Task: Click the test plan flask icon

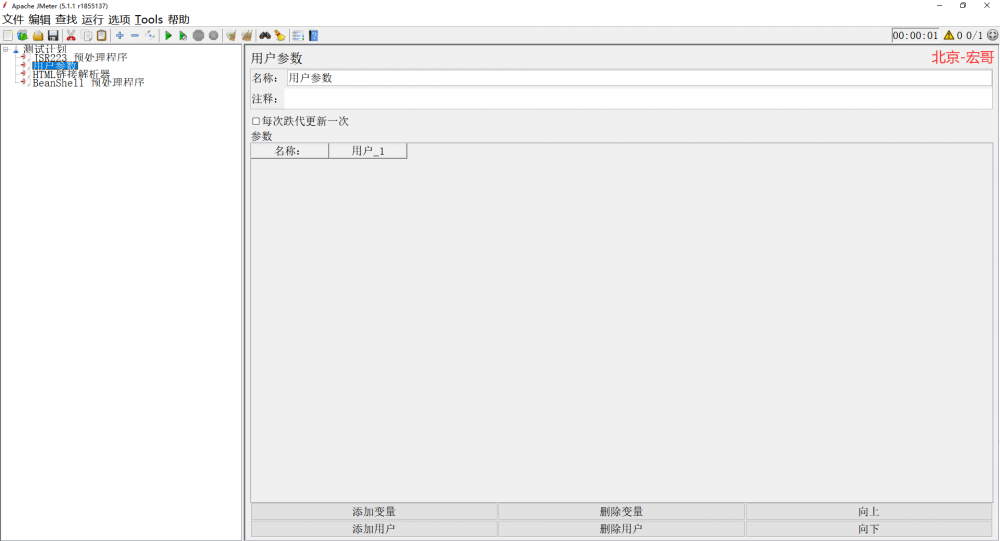Action: pyautogui.click(x=16, y=49)
